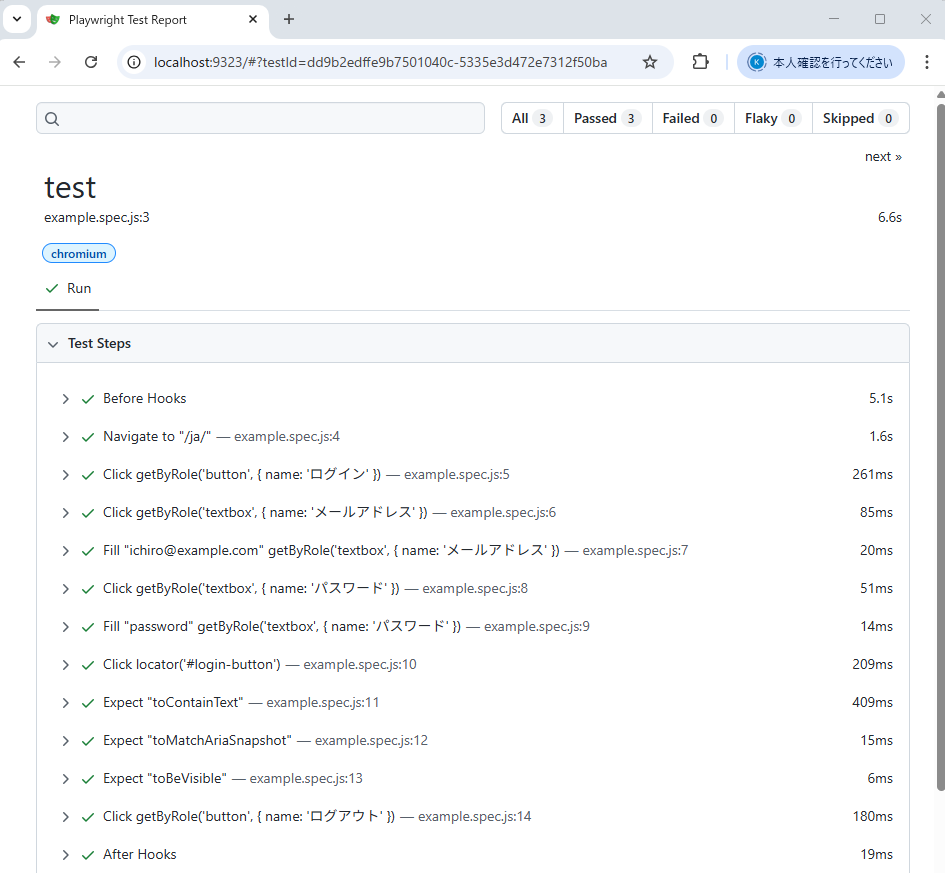Image resolution: width=945 pixels, height=873 pixels.
Task: Expand the Fill "password" step
Action: [66, 627]
